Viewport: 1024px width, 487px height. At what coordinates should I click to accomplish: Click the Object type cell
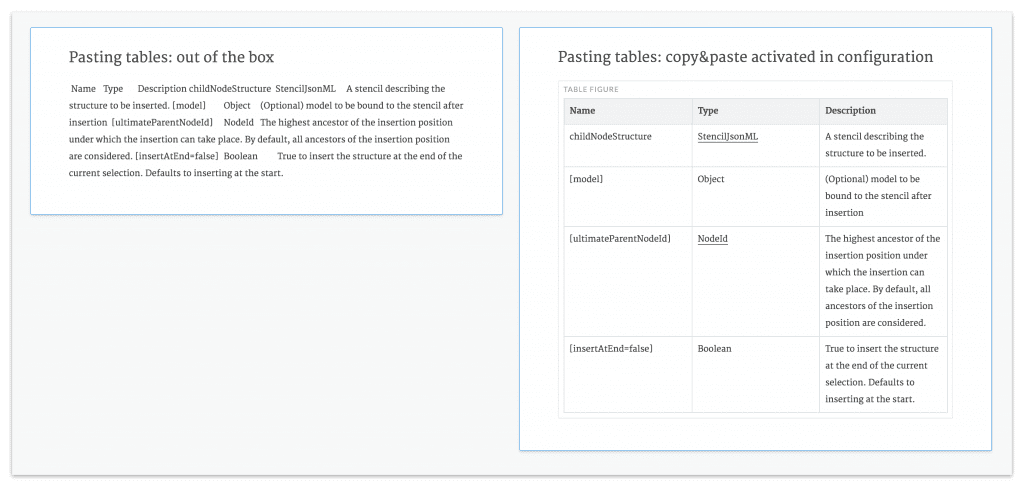tap(756, 196)
